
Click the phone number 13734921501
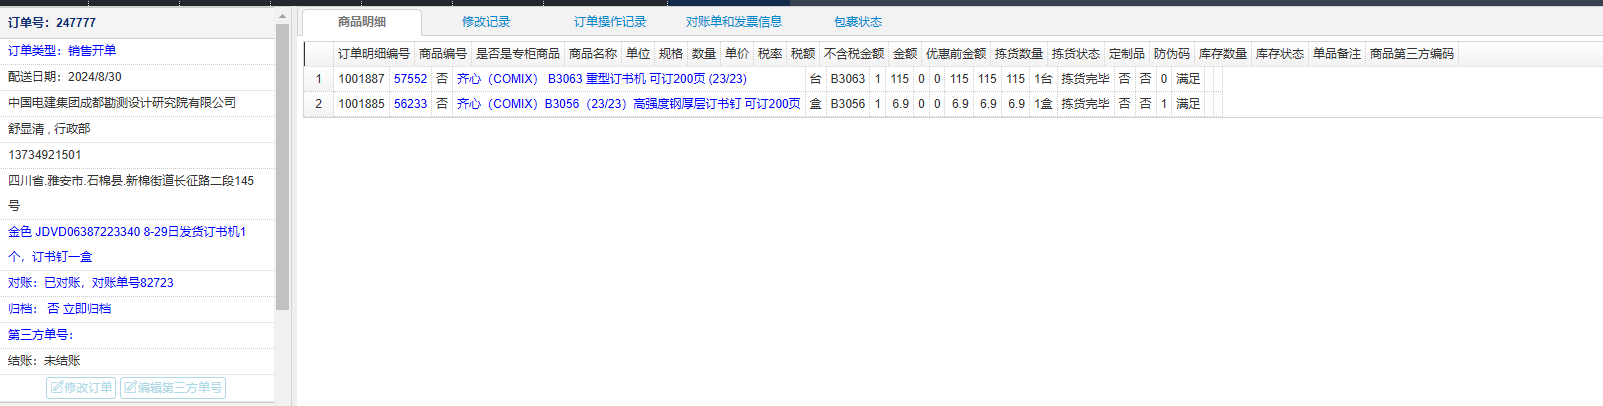(x=45, y=155)
